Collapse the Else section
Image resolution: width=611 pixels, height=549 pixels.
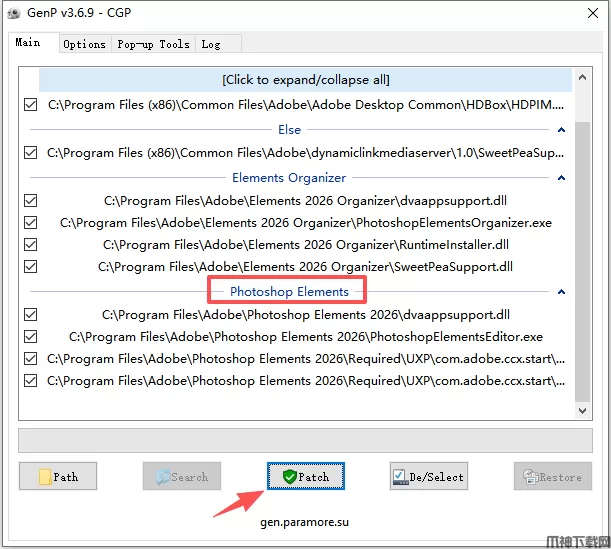click(561, 130)
